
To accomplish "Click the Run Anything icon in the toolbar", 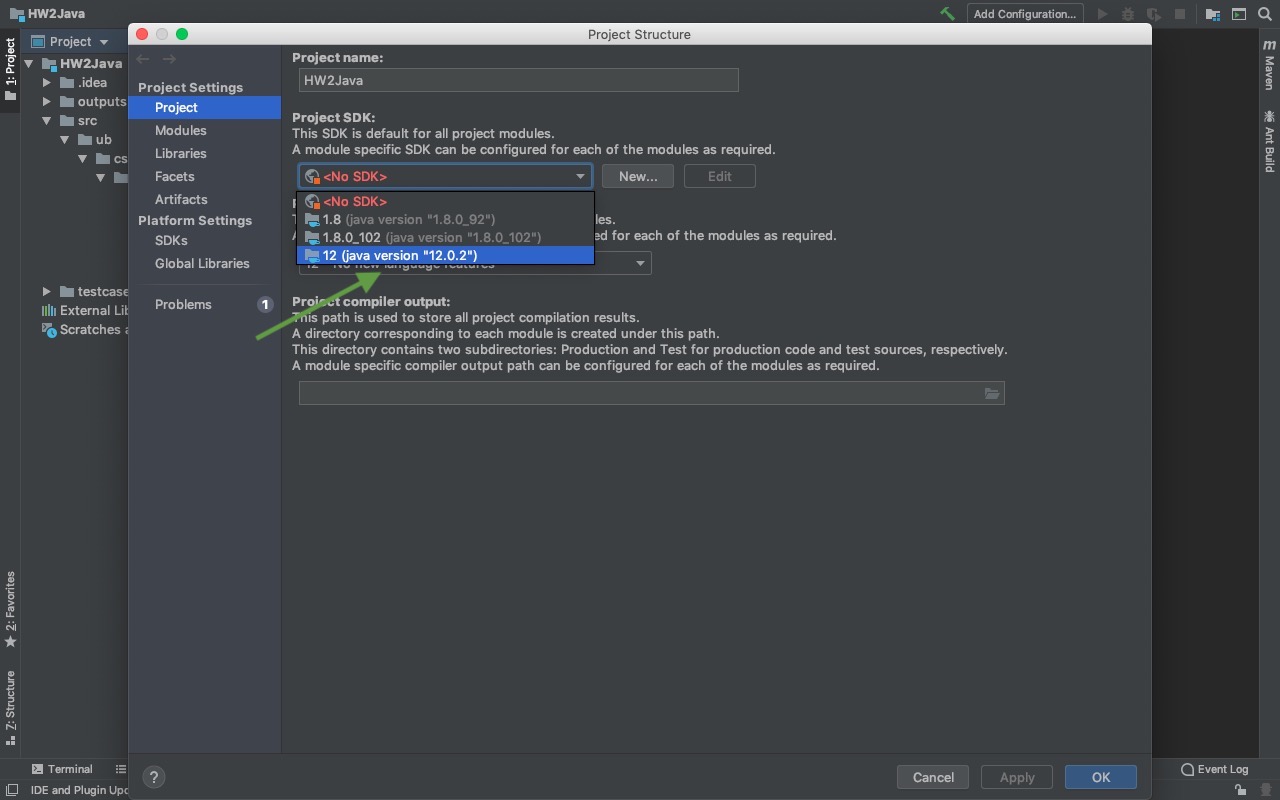I will click(1239, 14).
